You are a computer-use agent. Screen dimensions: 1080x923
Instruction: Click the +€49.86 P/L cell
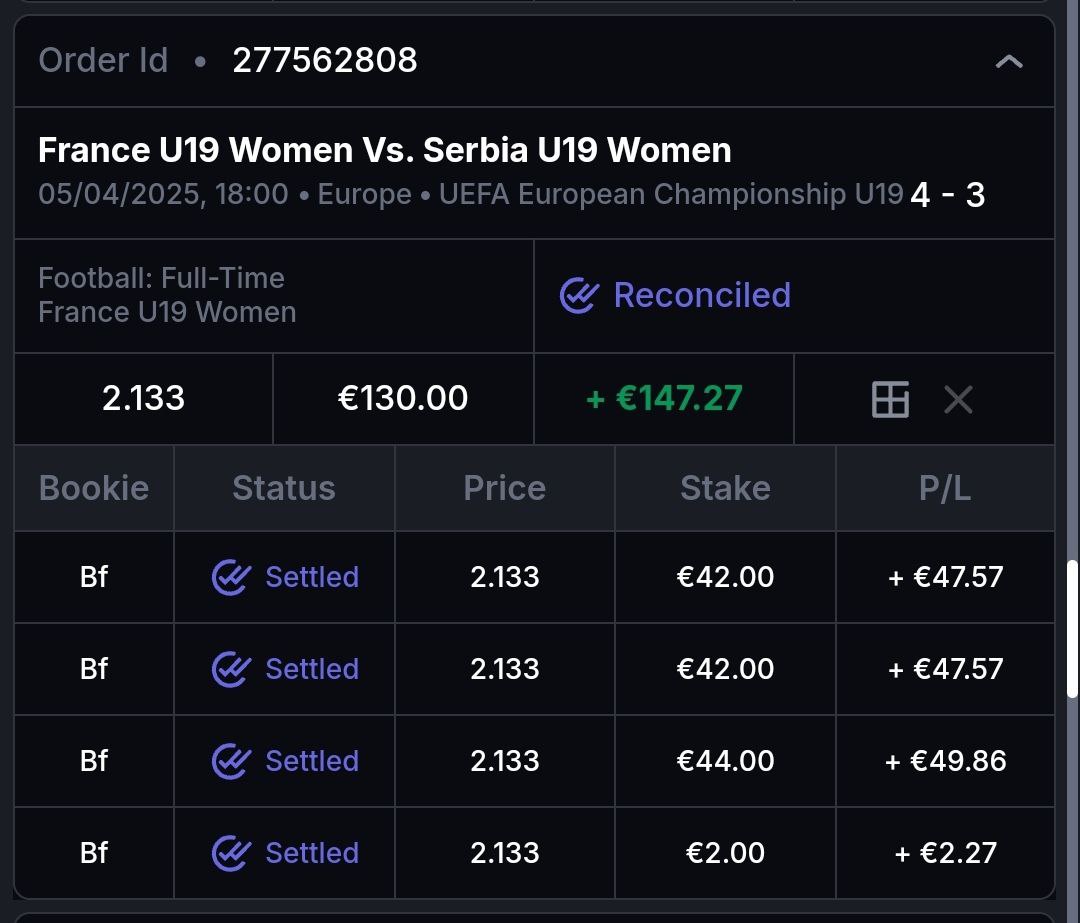(x=945, y=761)
